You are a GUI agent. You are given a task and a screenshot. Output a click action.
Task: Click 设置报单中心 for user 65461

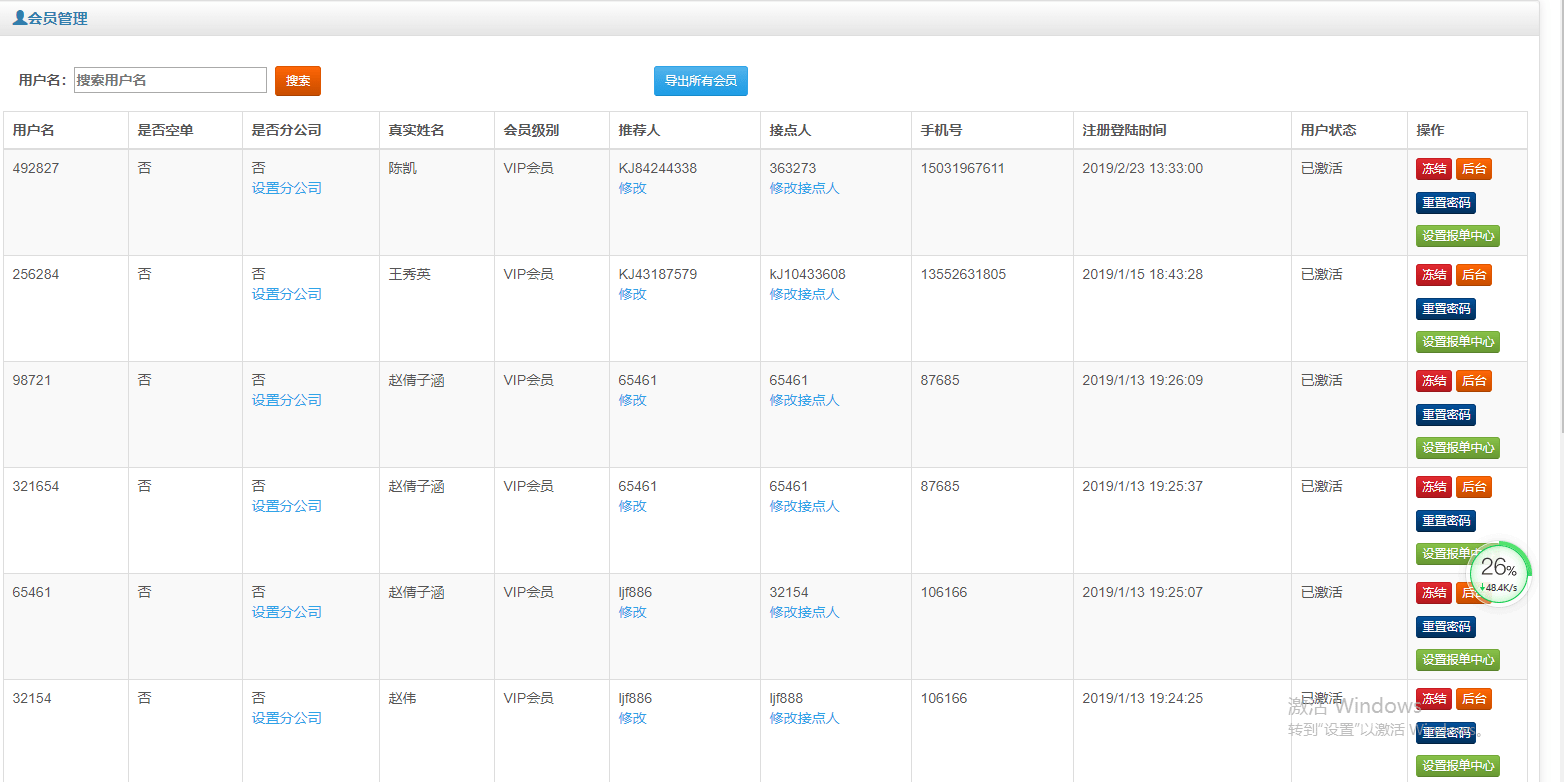(x=1458, y=660)
